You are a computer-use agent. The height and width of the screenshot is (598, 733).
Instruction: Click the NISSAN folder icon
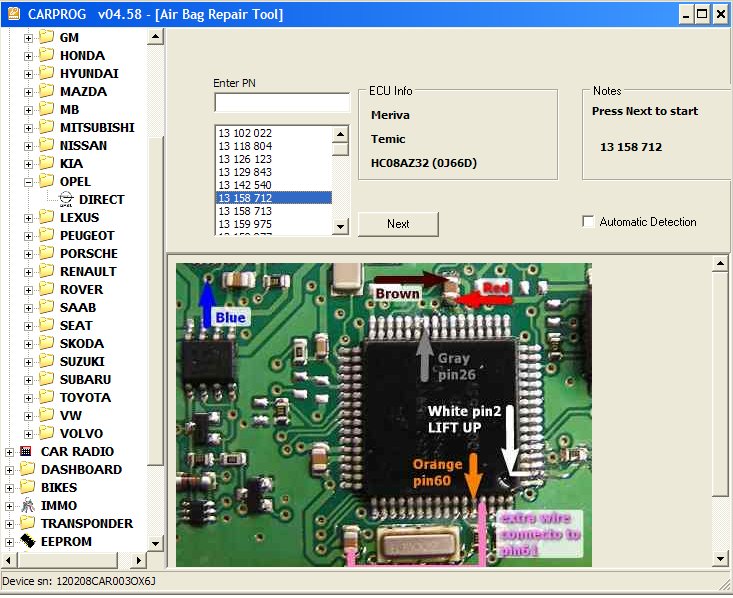(x=46, y=144)
